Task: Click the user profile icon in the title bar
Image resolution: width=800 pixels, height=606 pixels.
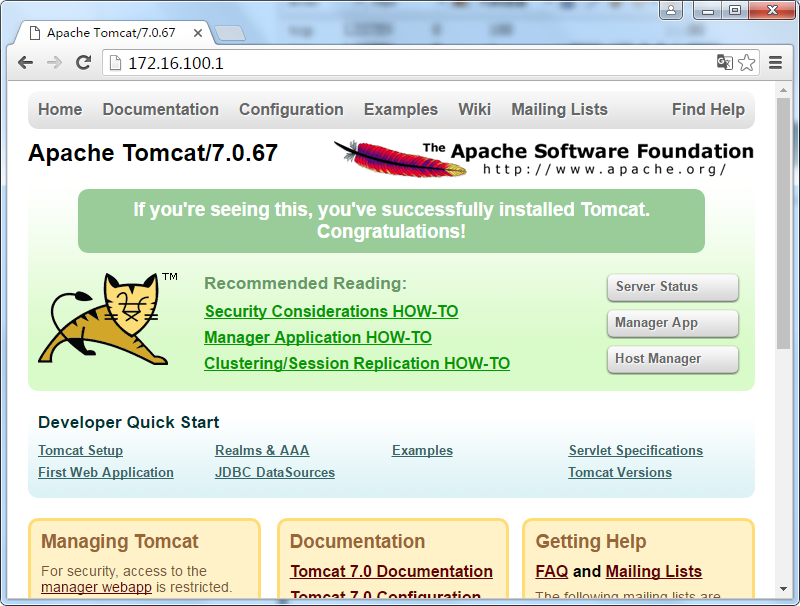Action: 671,10
